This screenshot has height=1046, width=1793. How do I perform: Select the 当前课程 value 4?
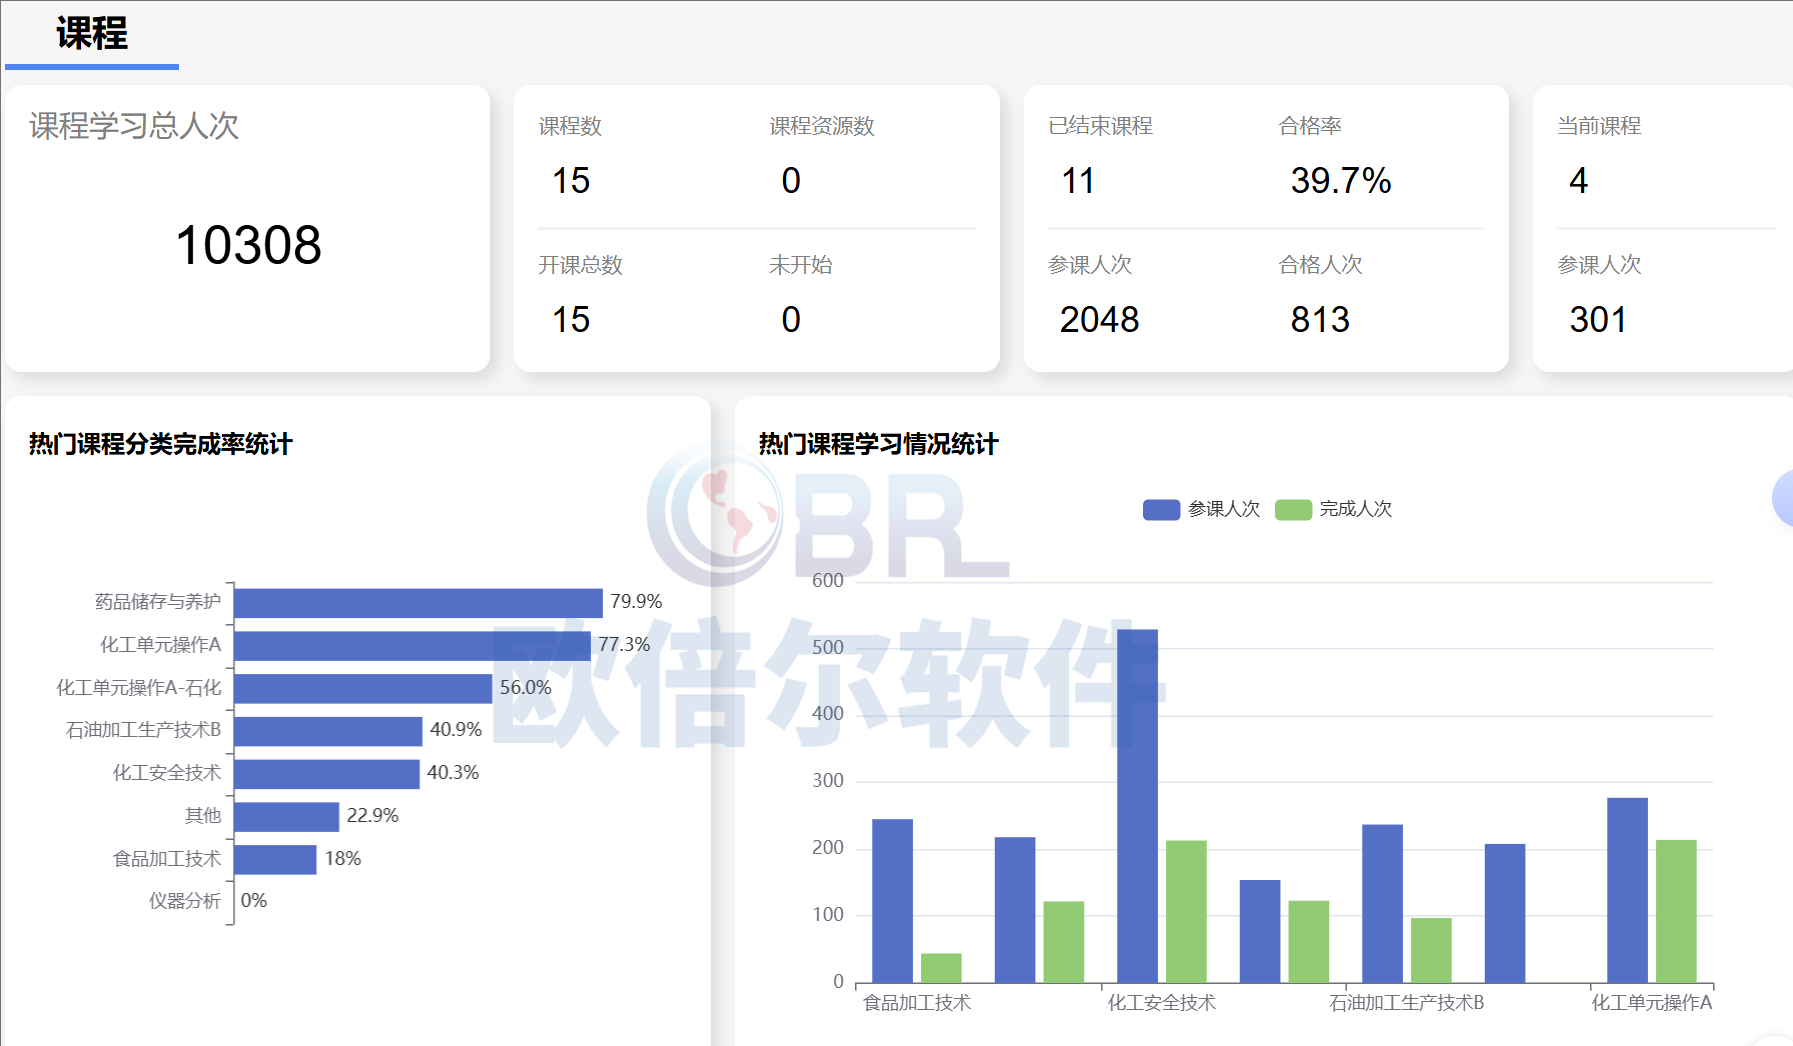tap(1578, 181)
